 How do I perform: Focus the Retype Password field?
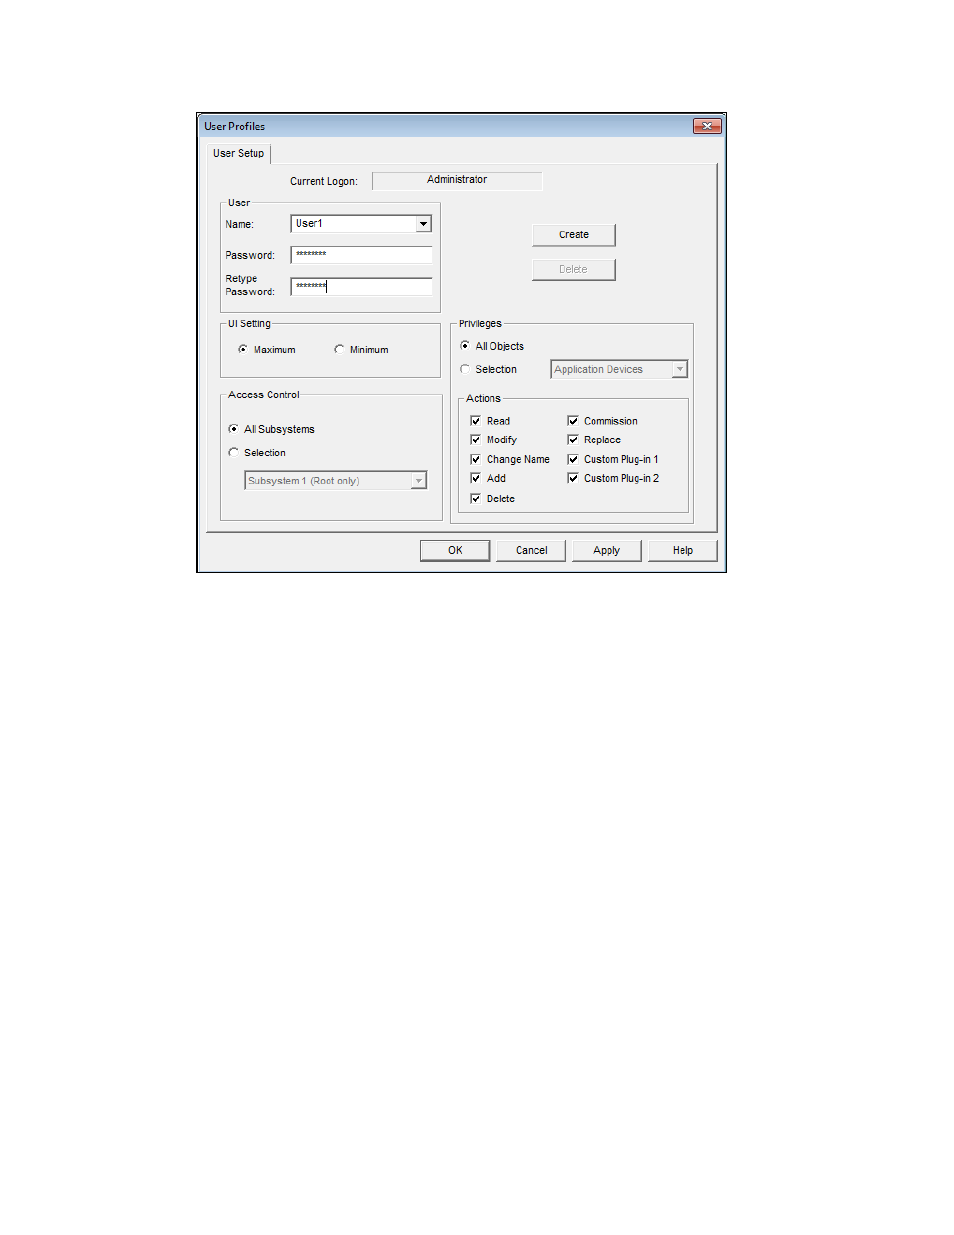(361, 286)
